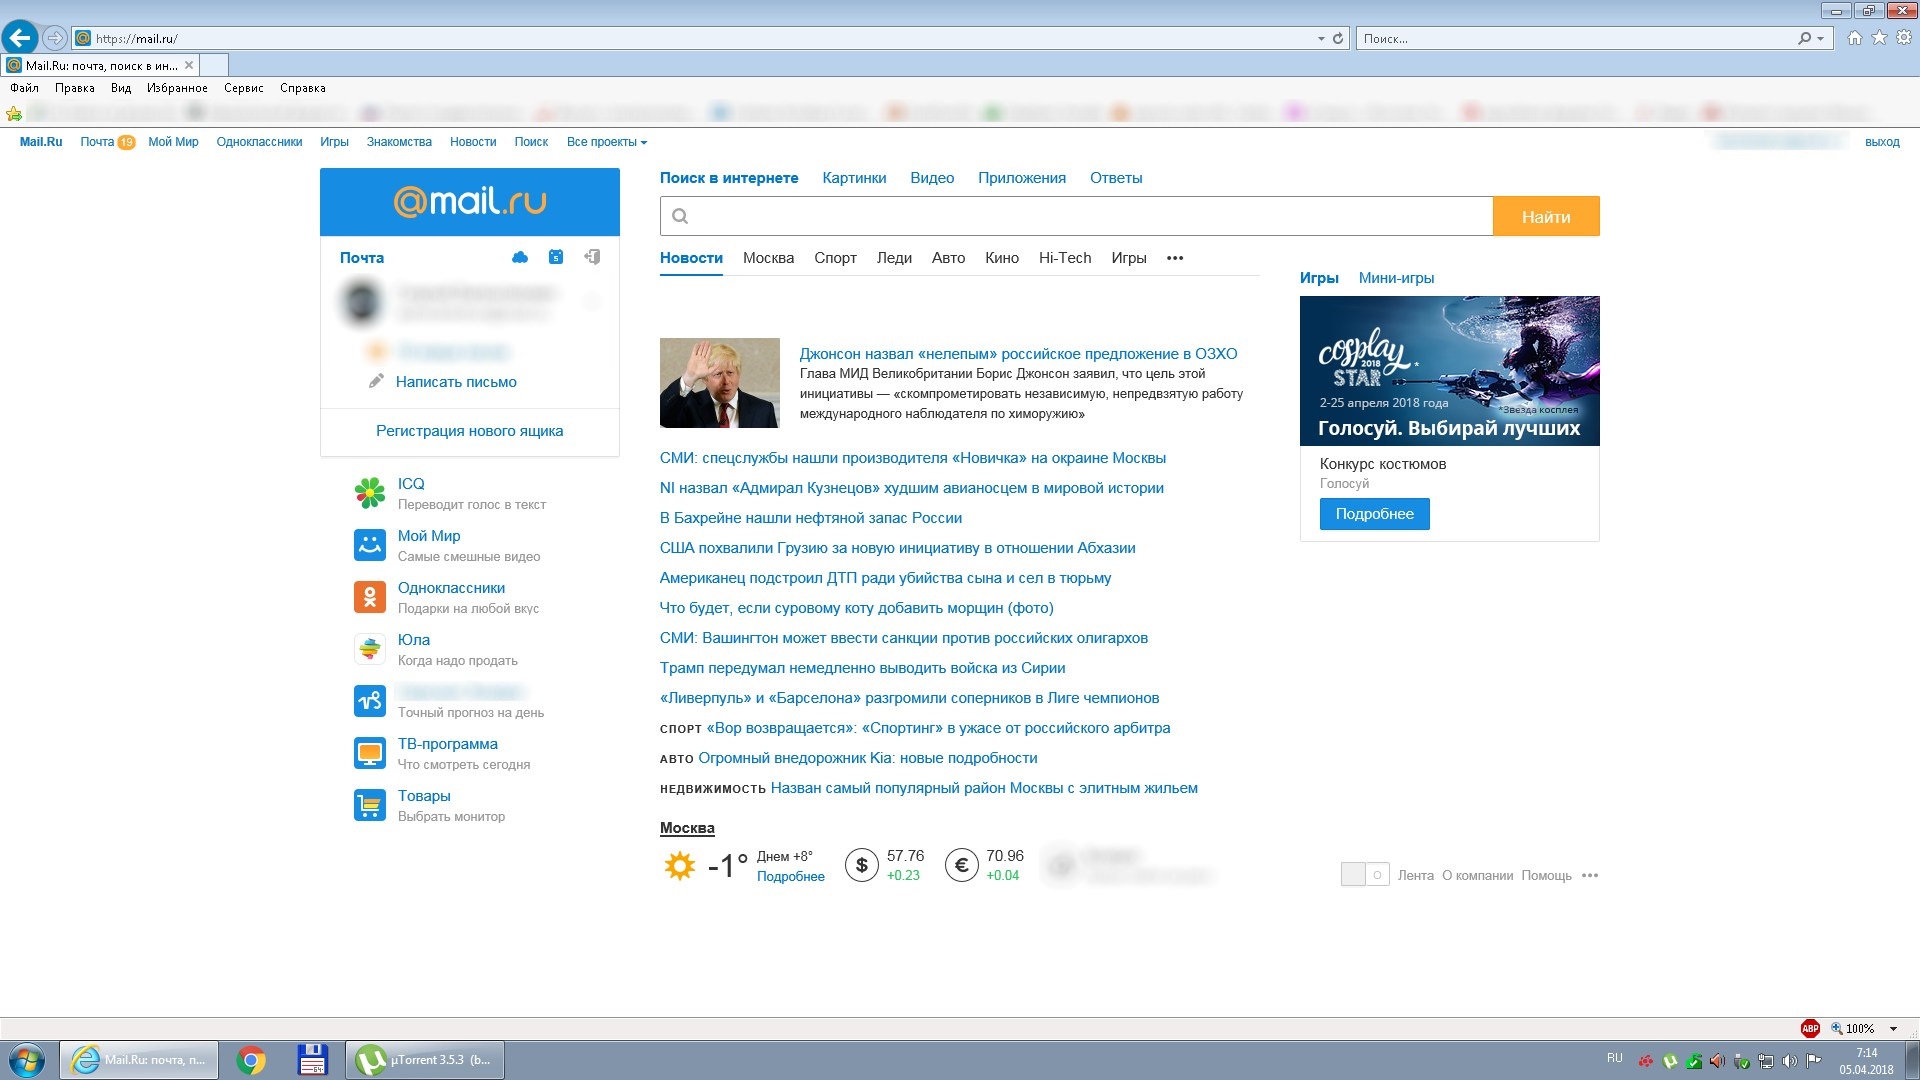Switch to the Спорт news tab

[835, 258]
